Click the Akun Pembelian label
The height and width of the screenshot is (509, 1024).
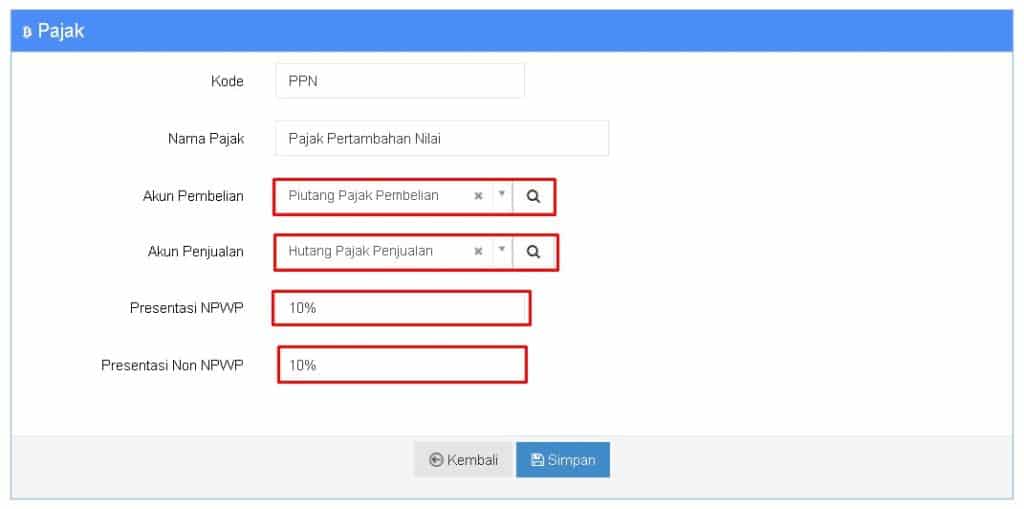pos(193,196)
